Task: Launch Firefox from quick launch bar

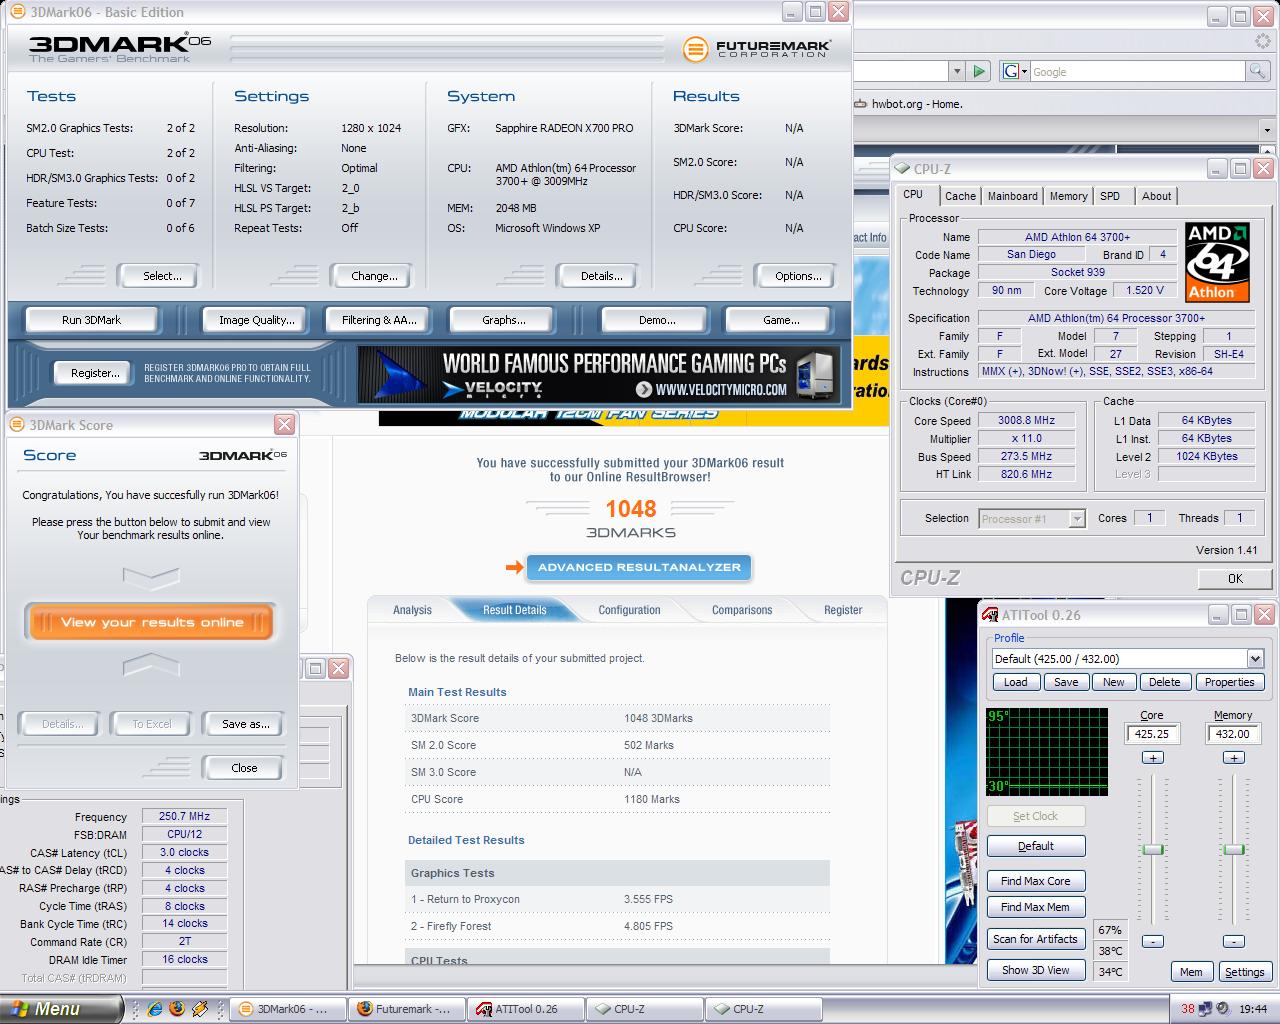Action: coord(177,1009)
